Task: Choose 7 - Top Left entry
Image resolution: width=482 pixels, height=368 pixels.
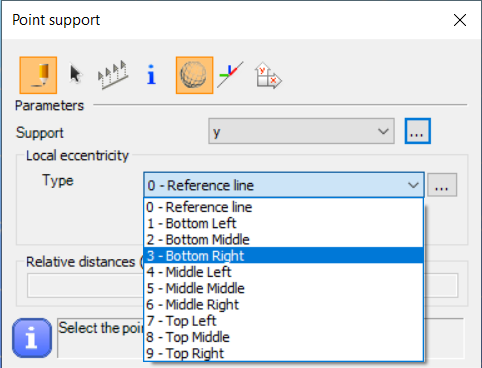Action: coord(284,321)
